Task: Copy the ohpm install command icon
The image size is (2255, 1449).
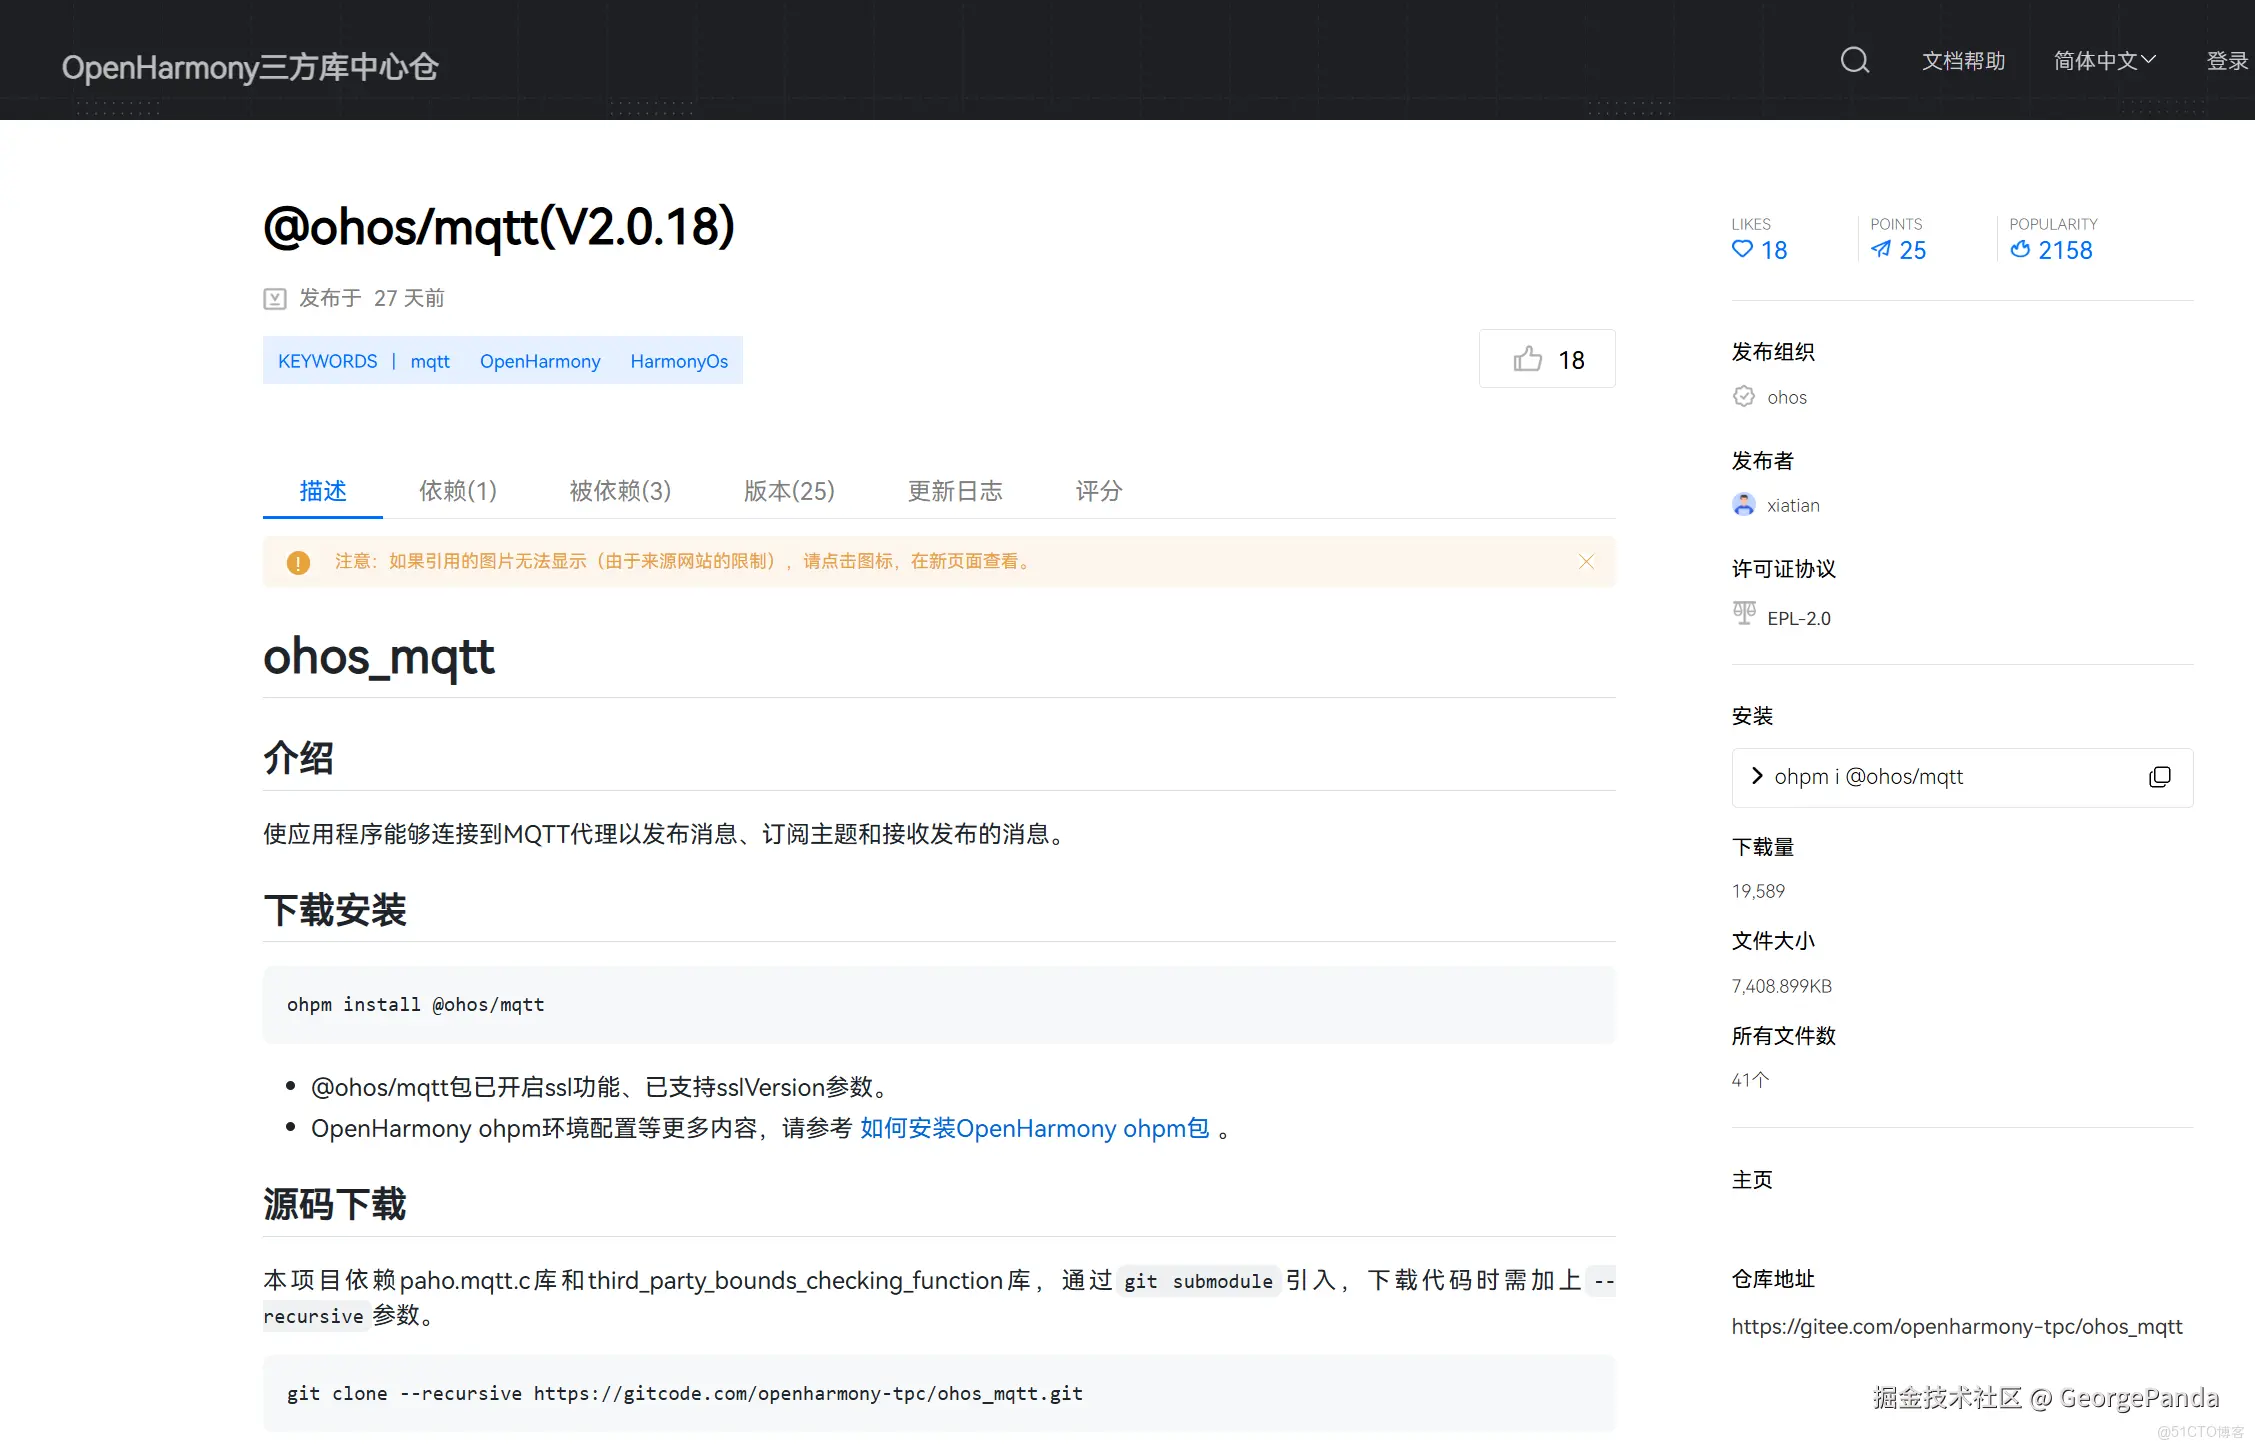Action: [x=2159, y=777]
